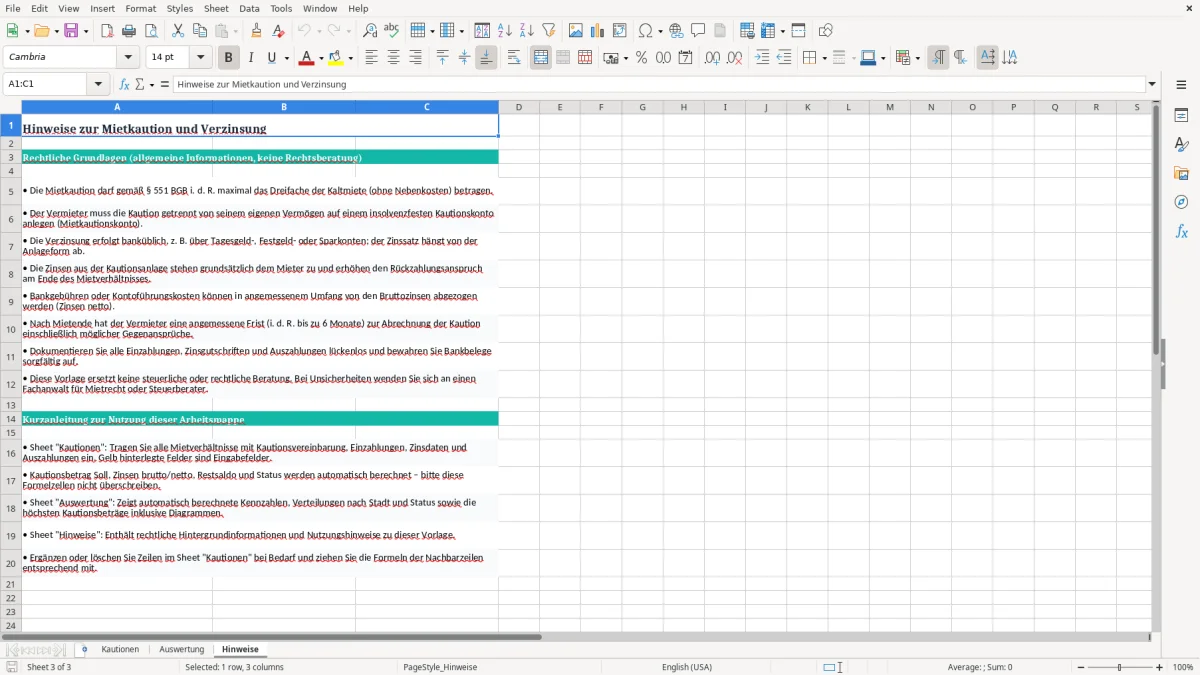Open Function Wizard next to formula bar
This screenshot has height=675, width=1200.
point(125,84)
